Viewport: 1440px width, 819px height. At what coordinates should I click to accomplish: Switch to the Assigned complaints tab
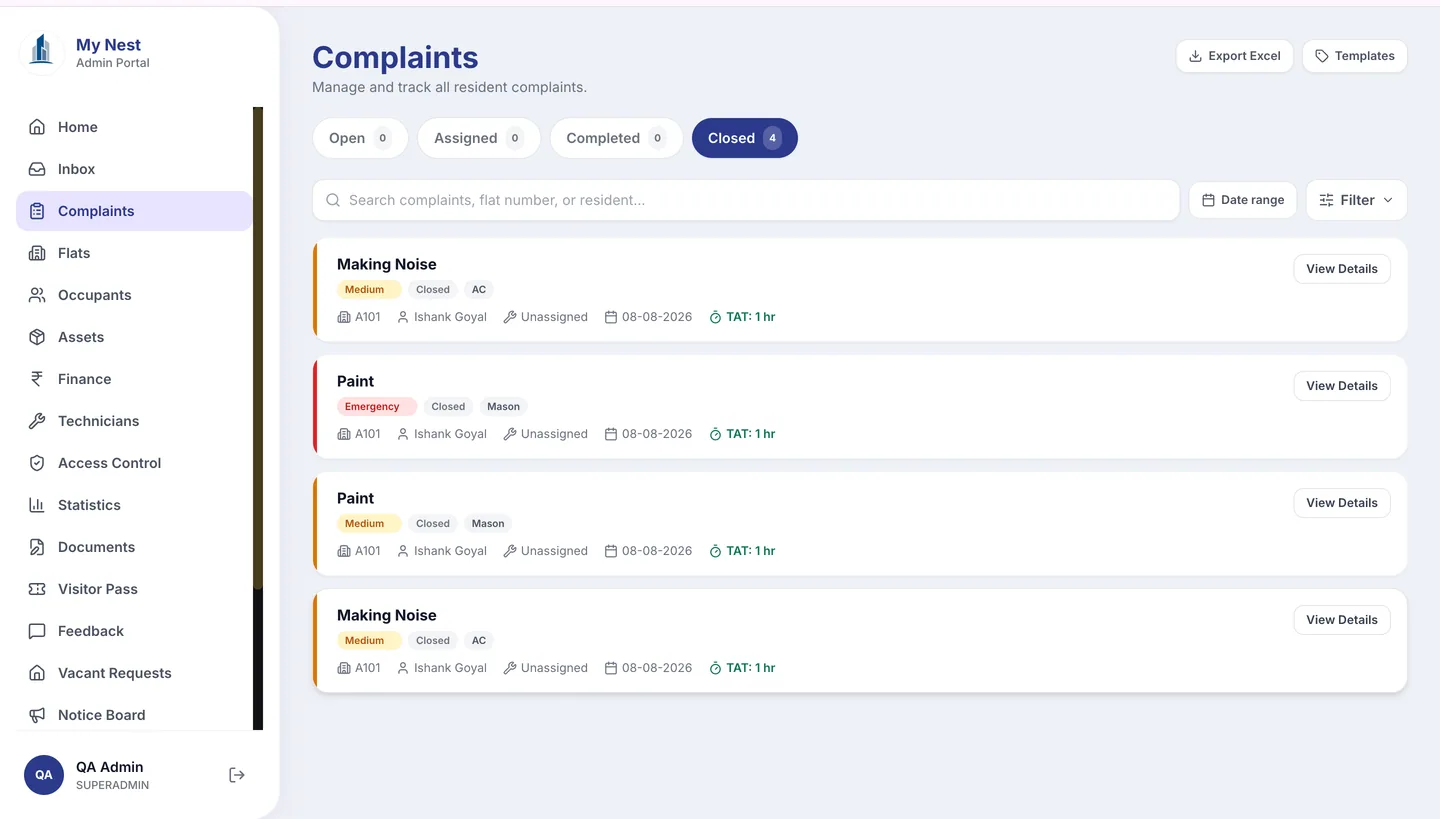tap(479, 138)
